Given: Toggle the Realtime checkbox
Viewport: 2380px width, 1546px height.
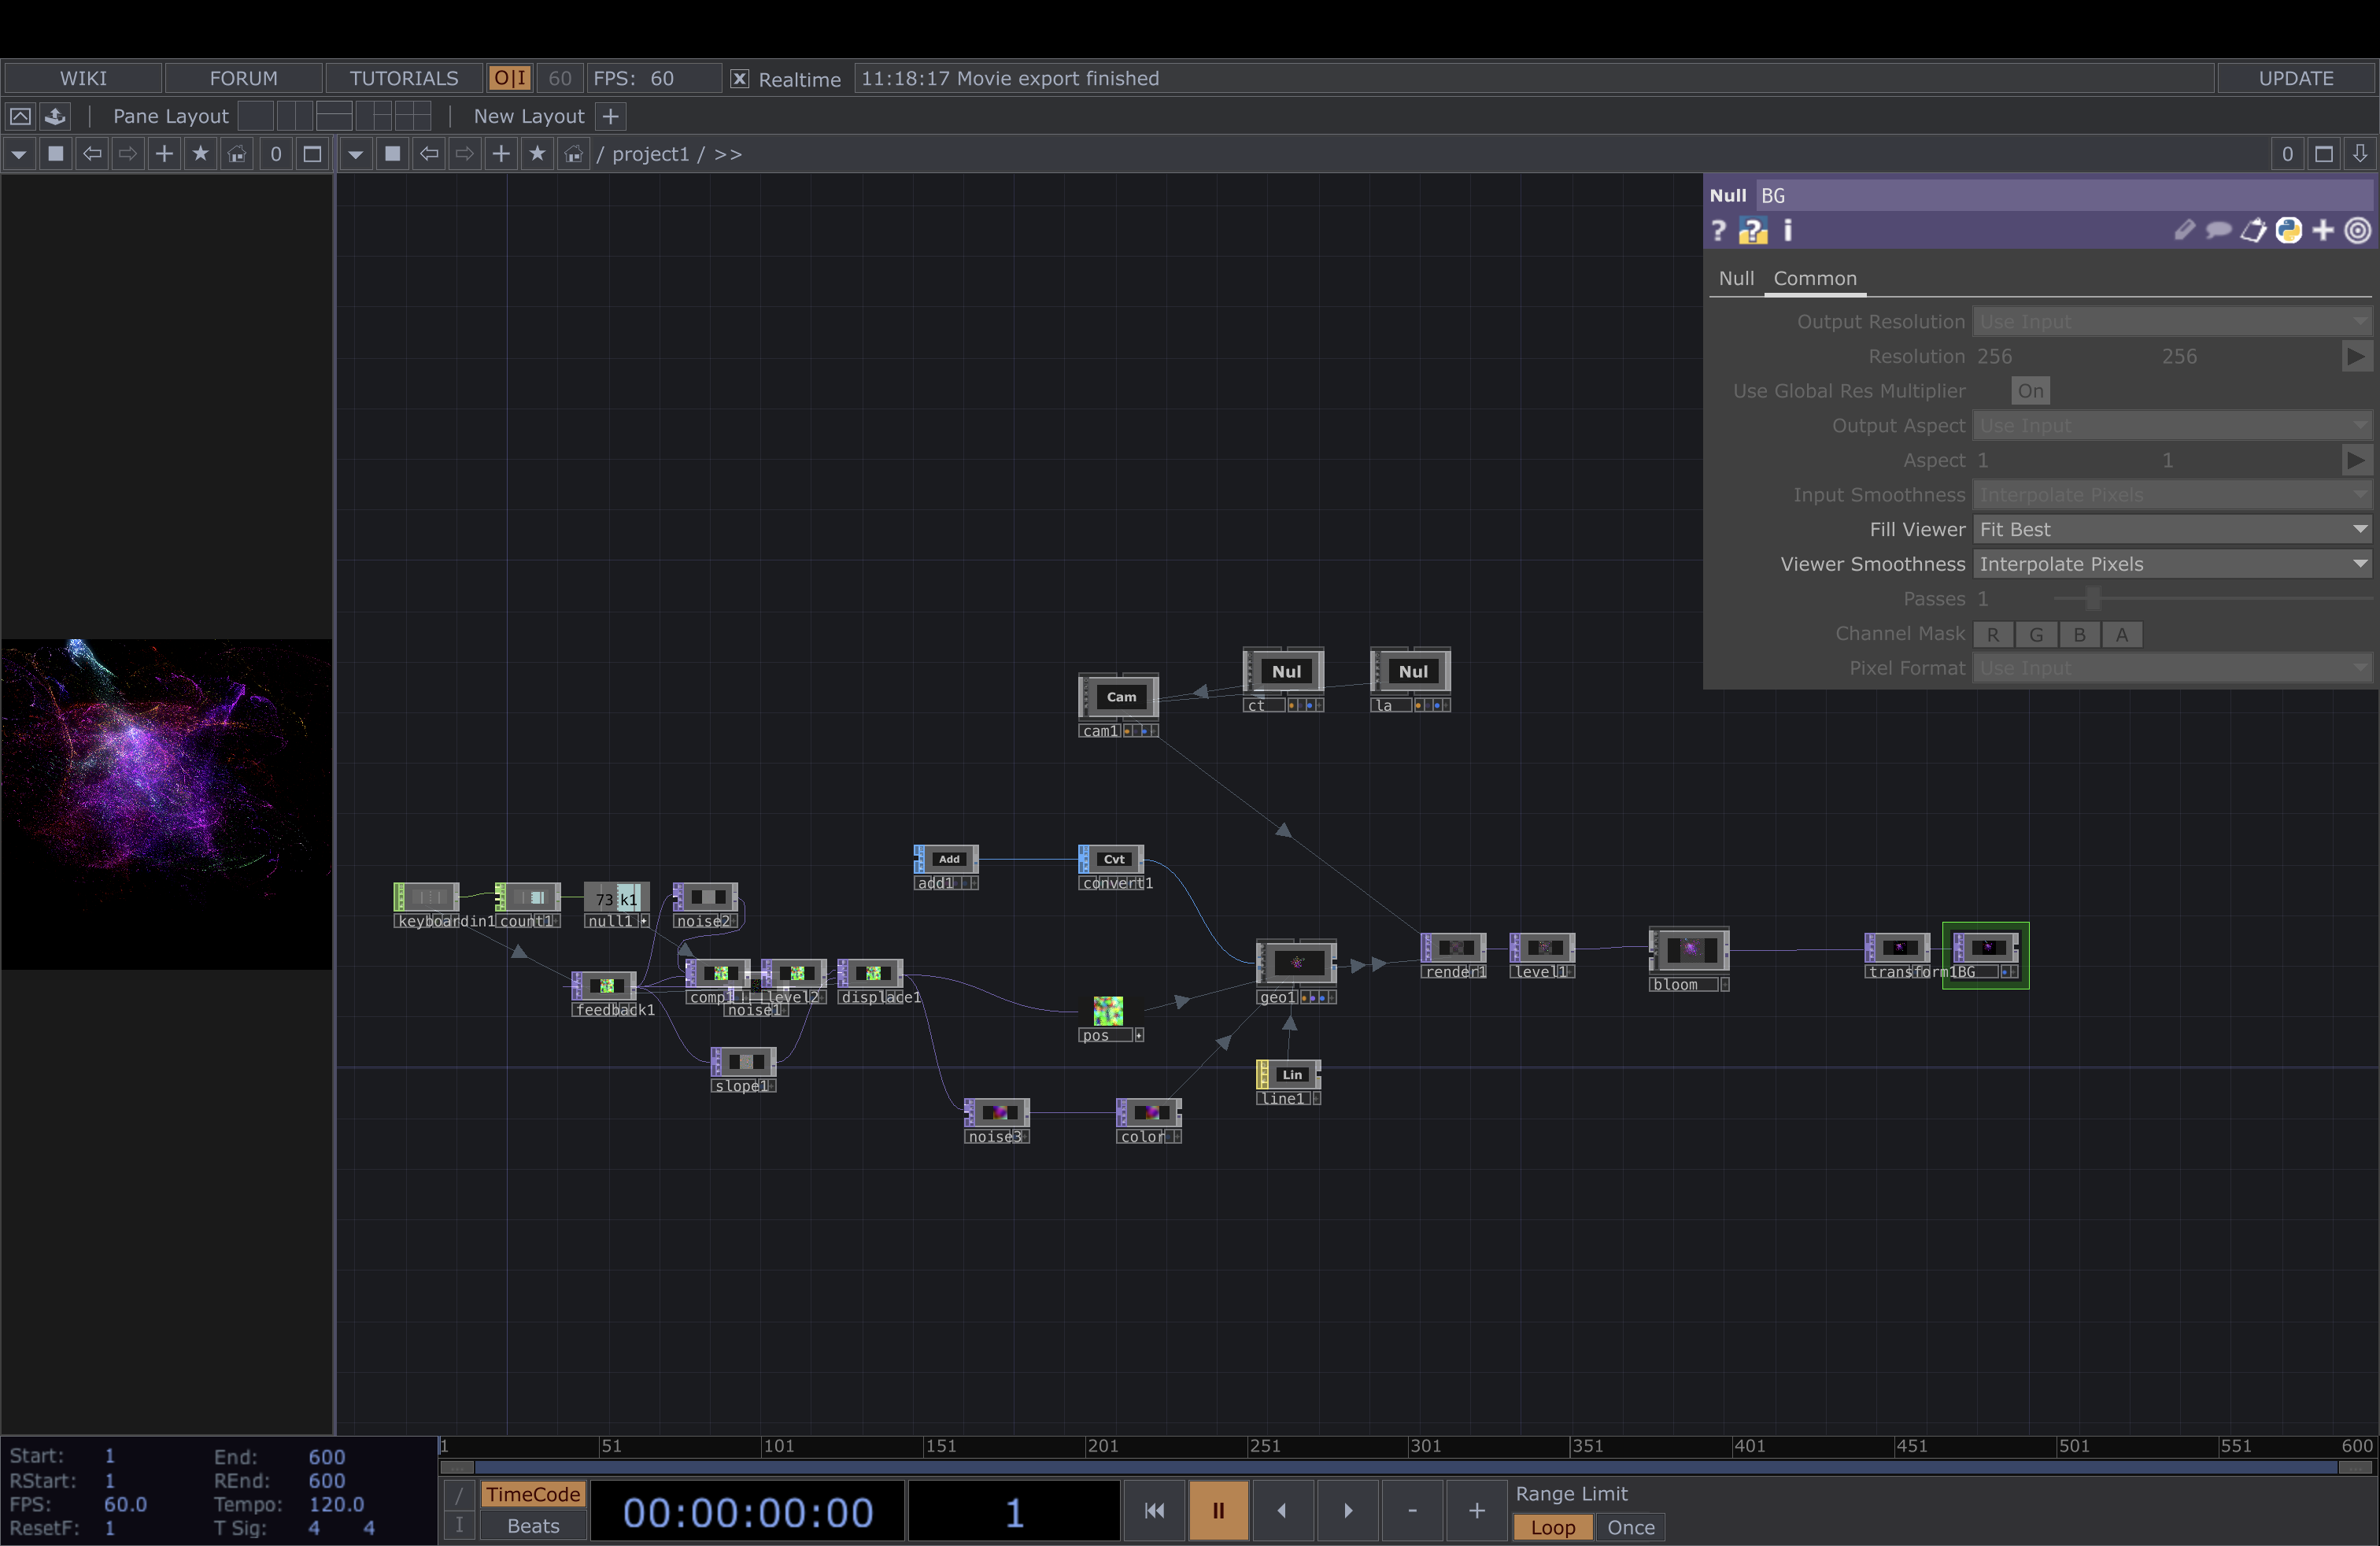Looking at the screenshot, I should click(x=739, y=79).
